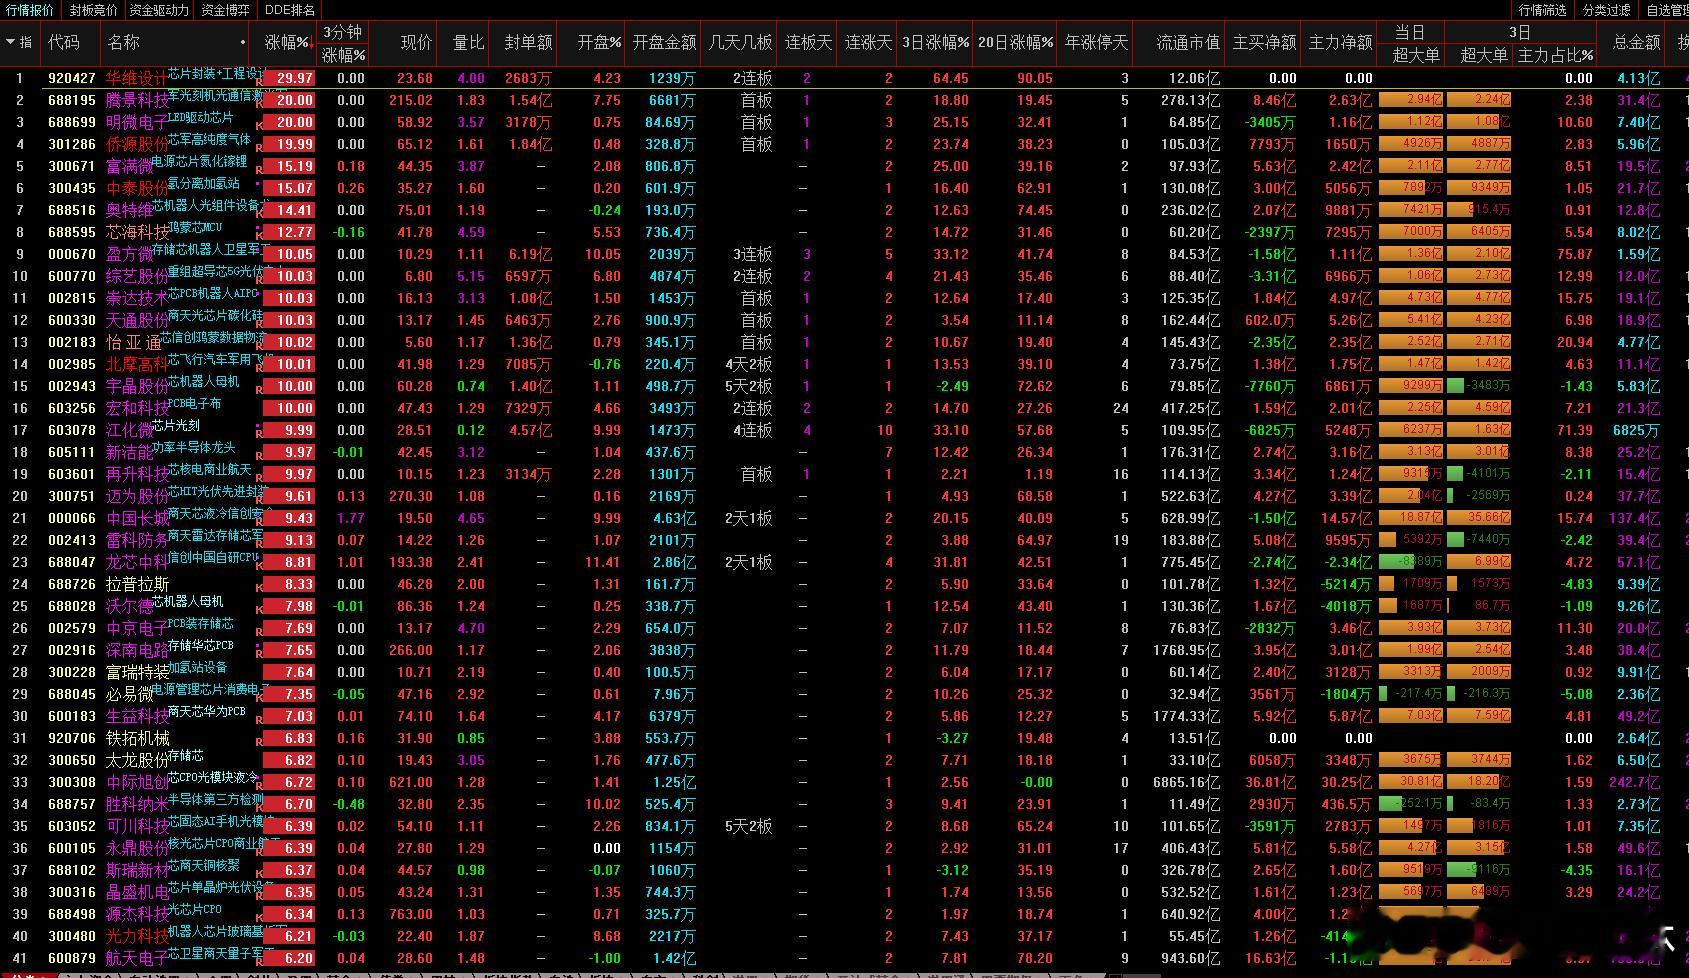Click stock name 中泰股份
1689x978 pixels.
tap(137, 188)
